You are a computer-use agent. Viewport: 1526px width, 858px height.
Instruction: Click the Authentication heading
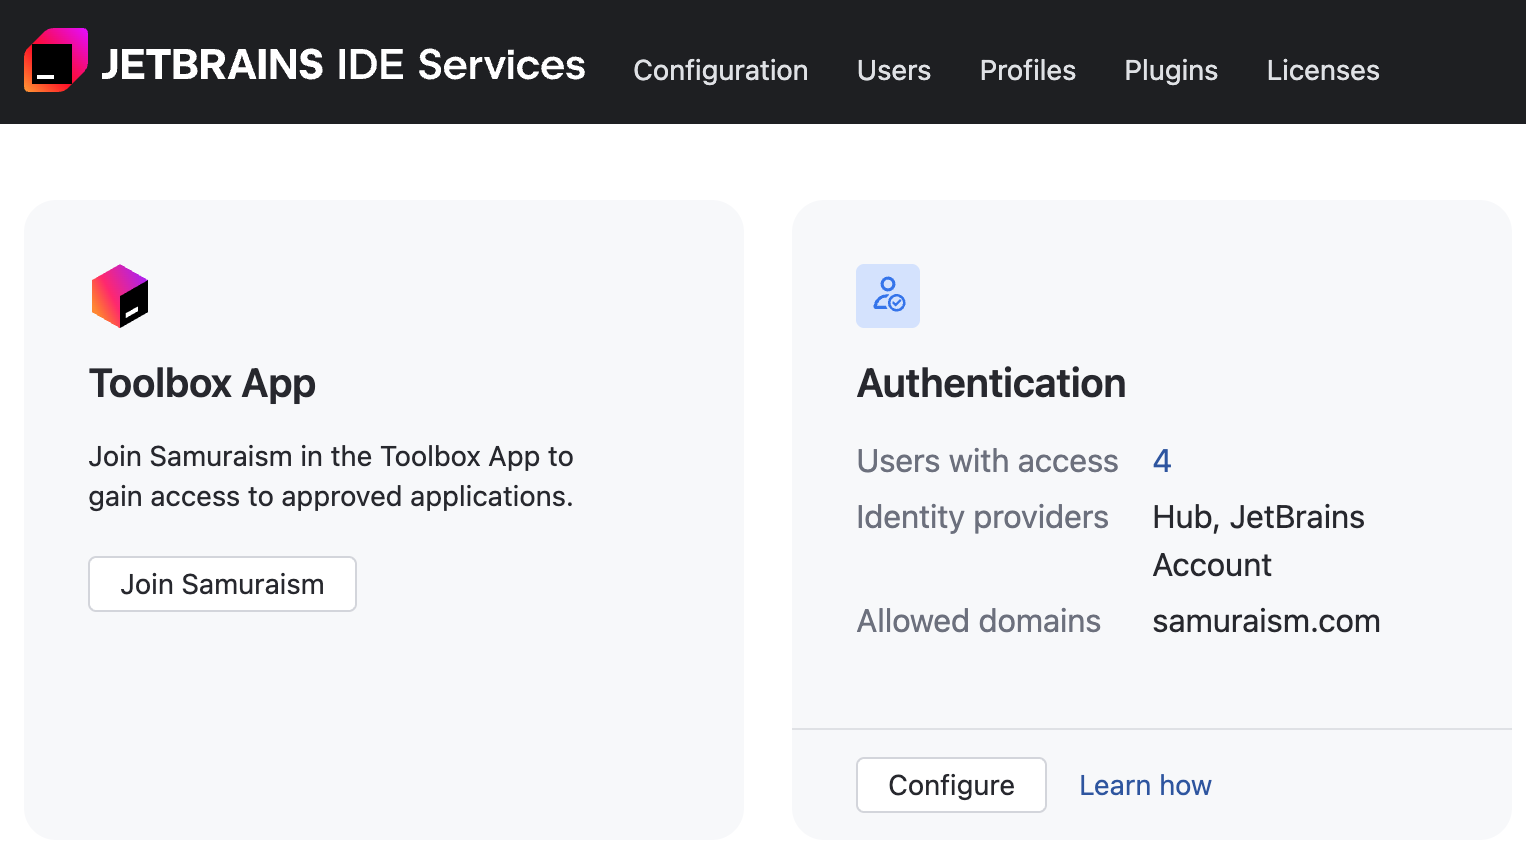[991, 384]
